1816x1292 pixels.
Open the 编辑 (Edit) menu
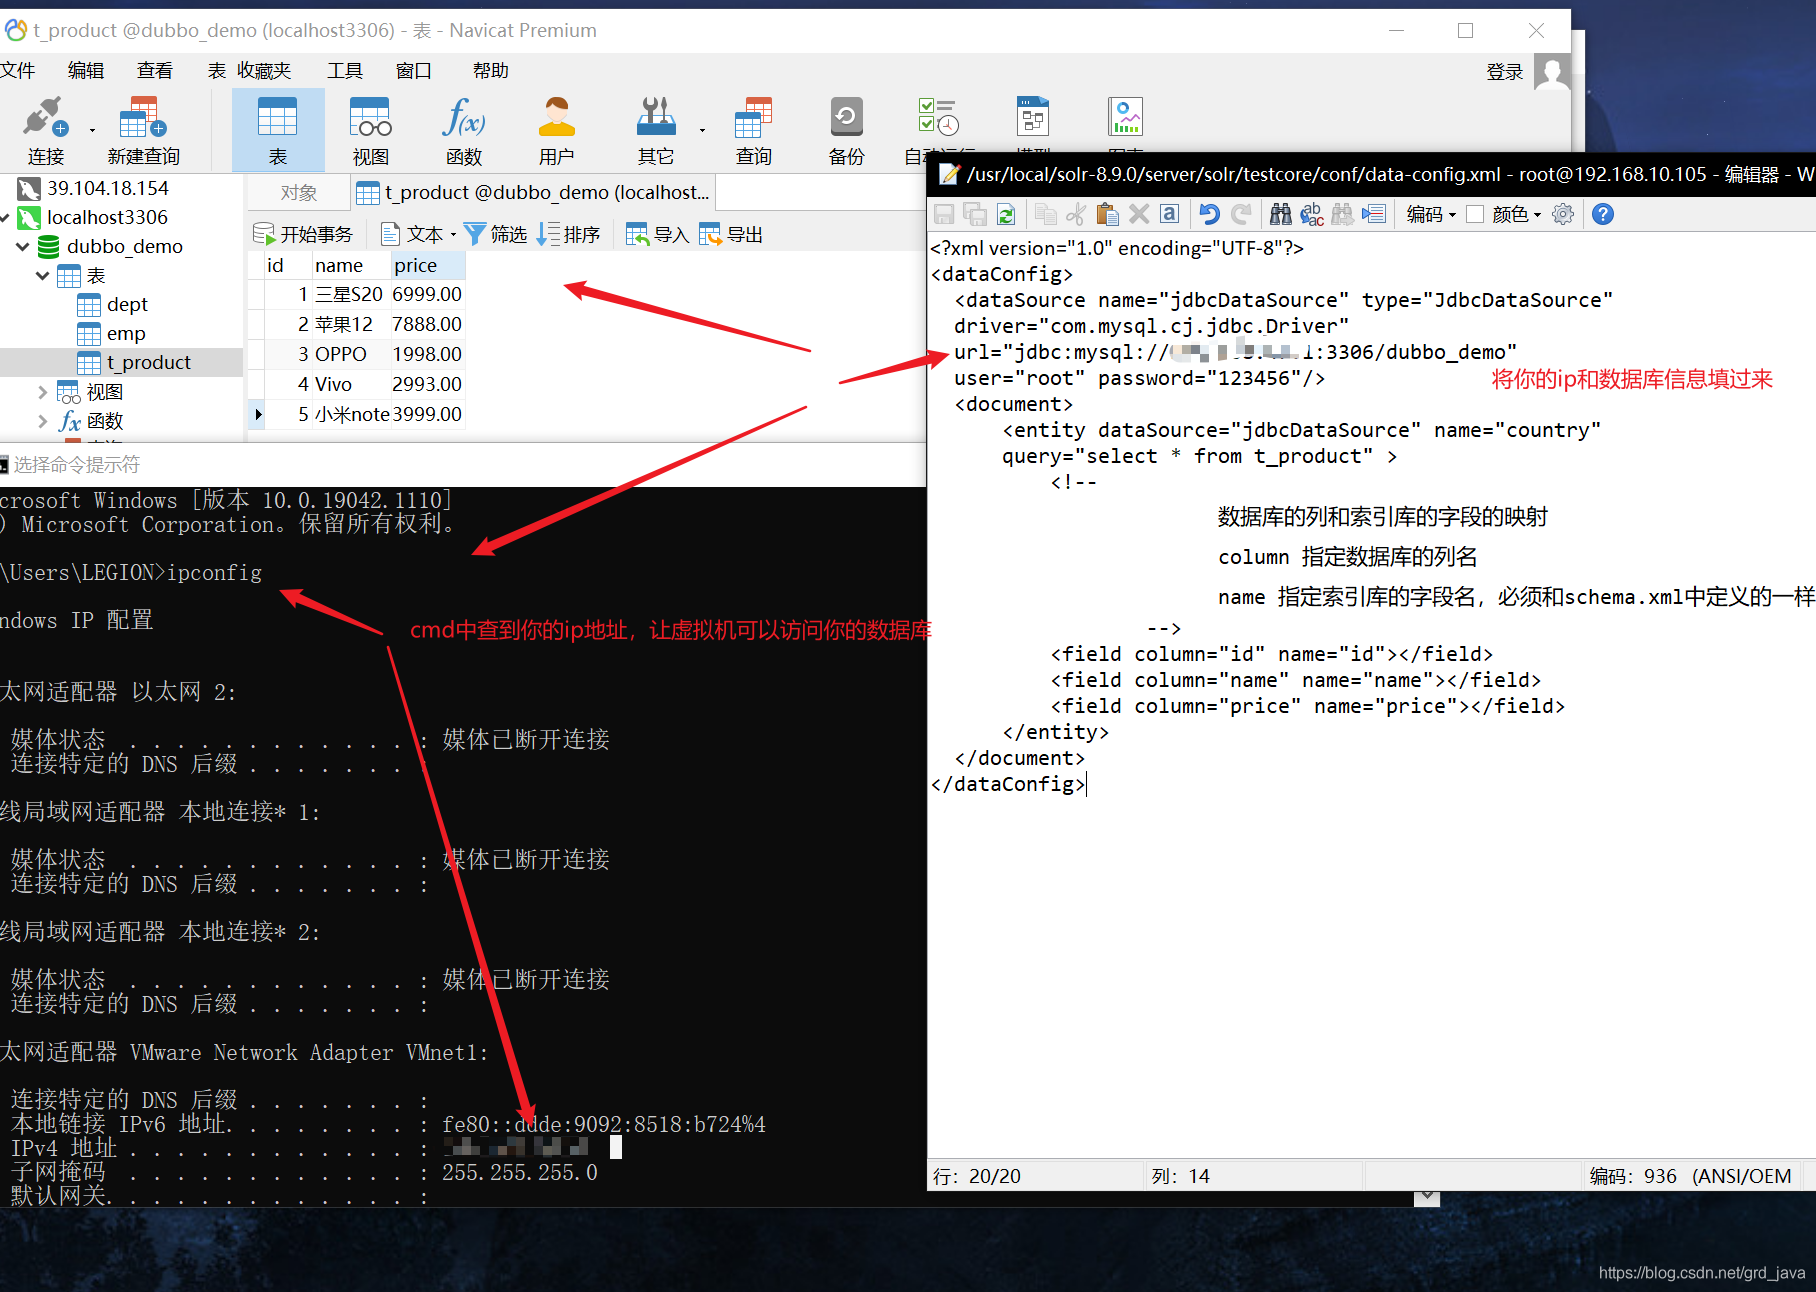tap(86, 70)
